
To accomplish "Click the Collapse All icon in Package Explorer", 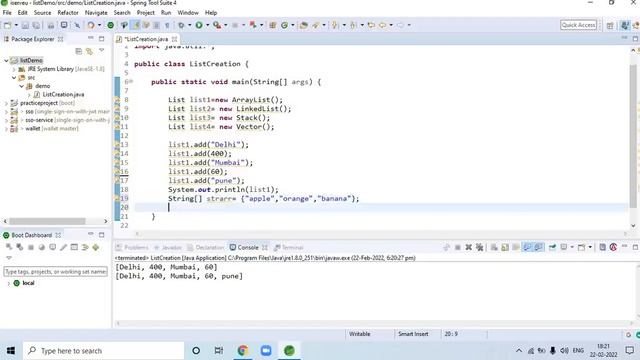I will coord(79,51).
